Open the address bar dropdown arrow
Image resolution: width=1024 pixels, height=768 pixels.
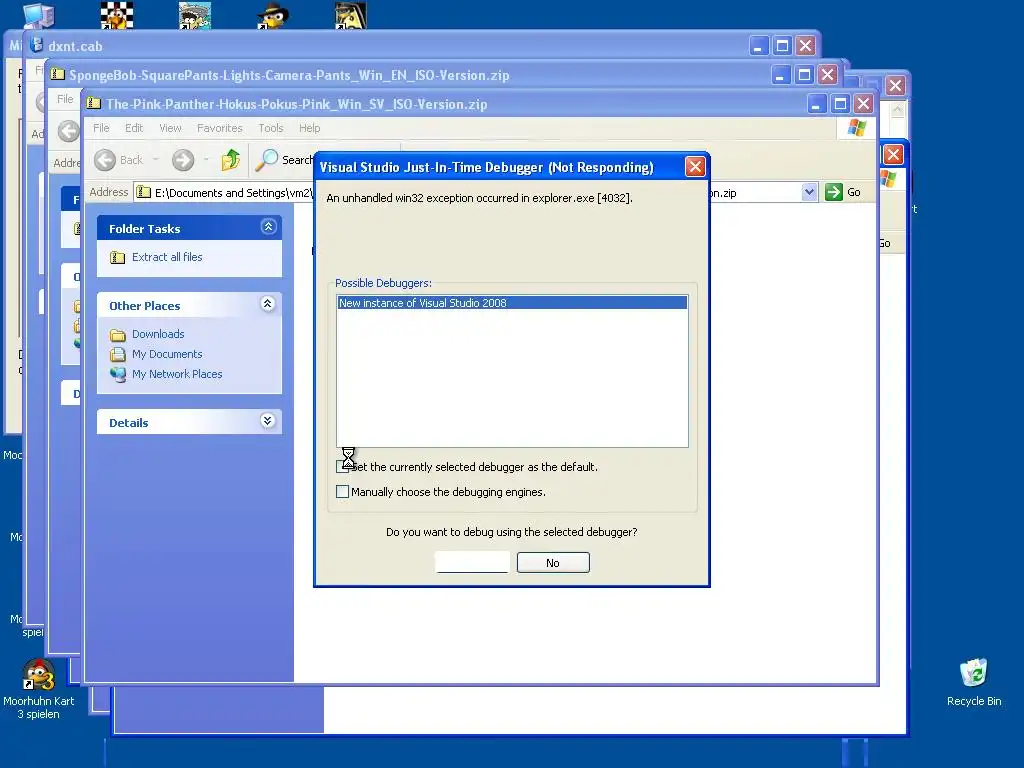pos(809,192)
